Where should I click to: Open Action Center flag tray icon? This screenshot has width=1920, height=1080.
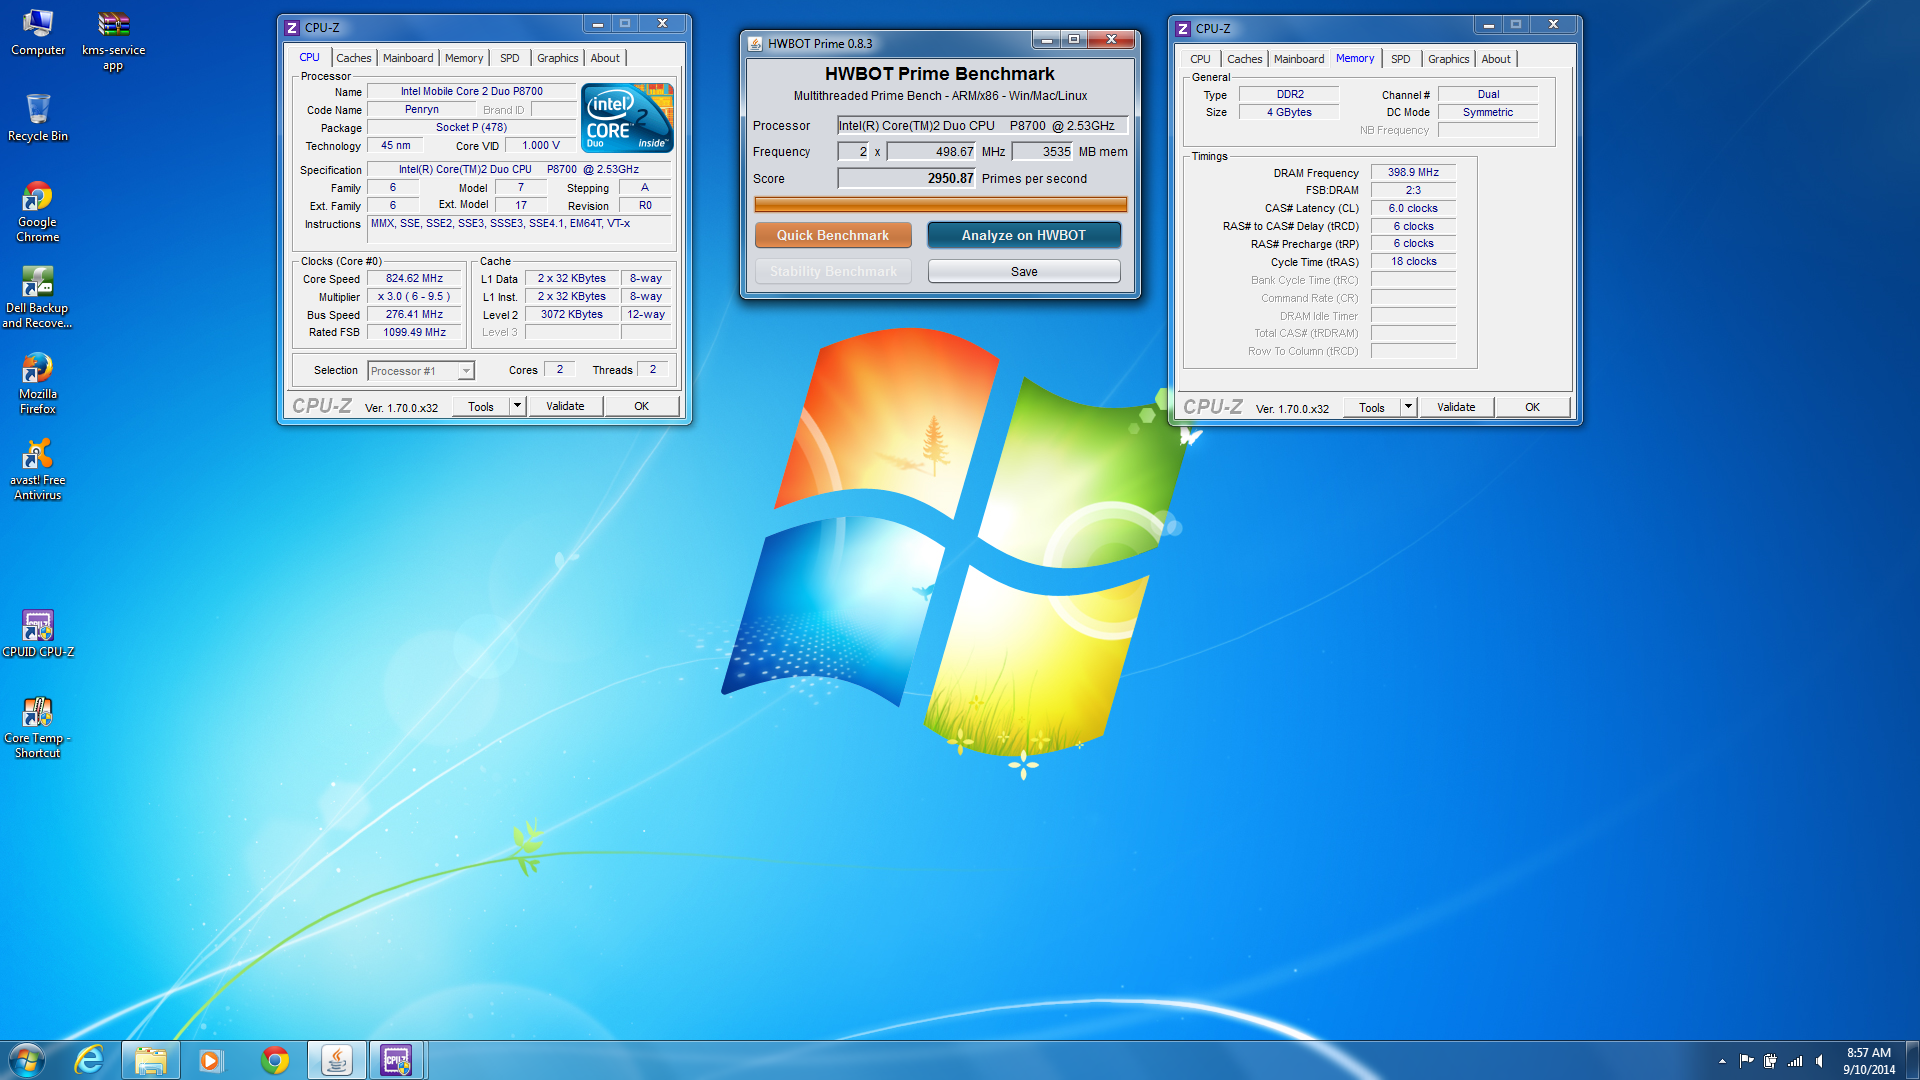[1746, 1061]
